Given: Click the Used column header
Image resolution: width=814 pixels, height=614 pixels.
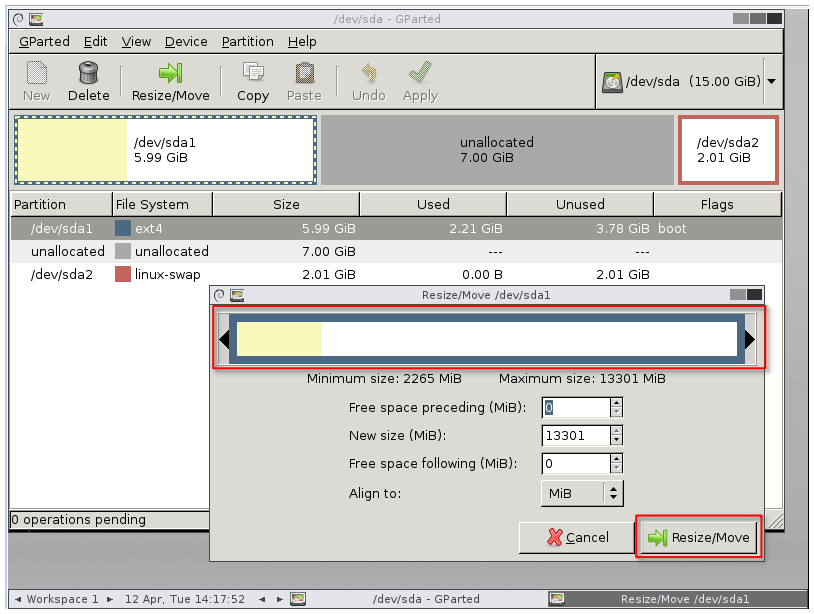Looking at the screenshot, I should tap(433, 204).
